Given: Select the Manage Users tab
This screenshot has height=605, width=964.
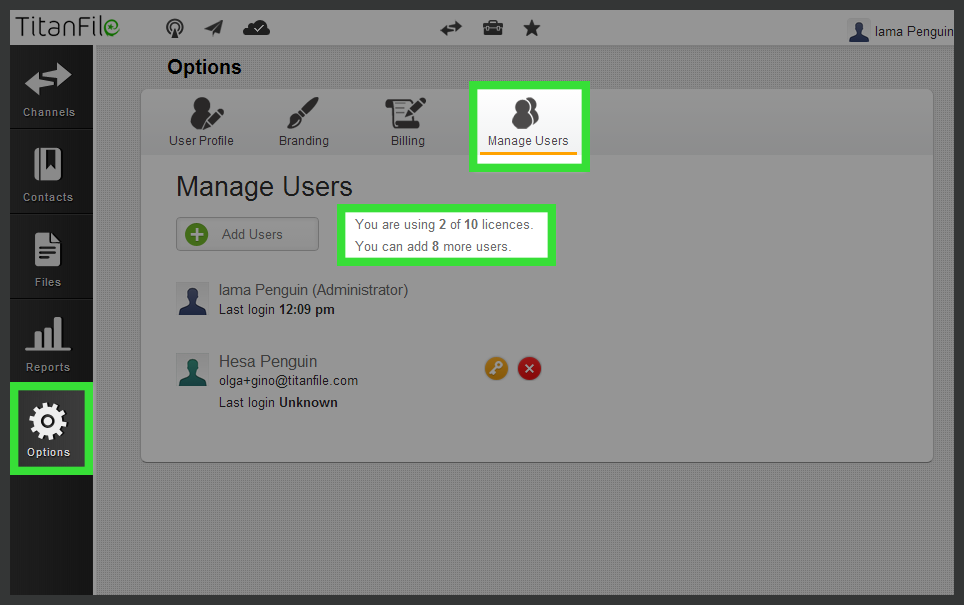Looking at the screenshot, I should 527,120.
